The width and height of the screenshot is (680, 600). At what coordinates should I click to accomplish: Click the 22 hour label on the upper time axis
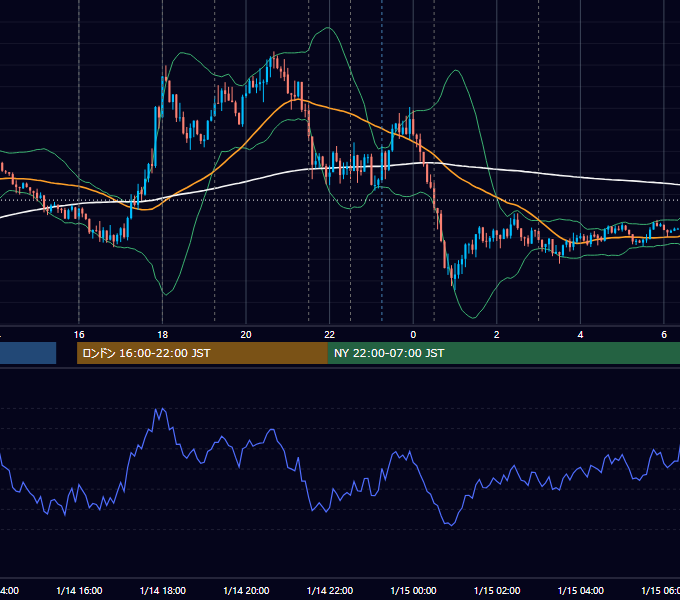pos(330,335)
